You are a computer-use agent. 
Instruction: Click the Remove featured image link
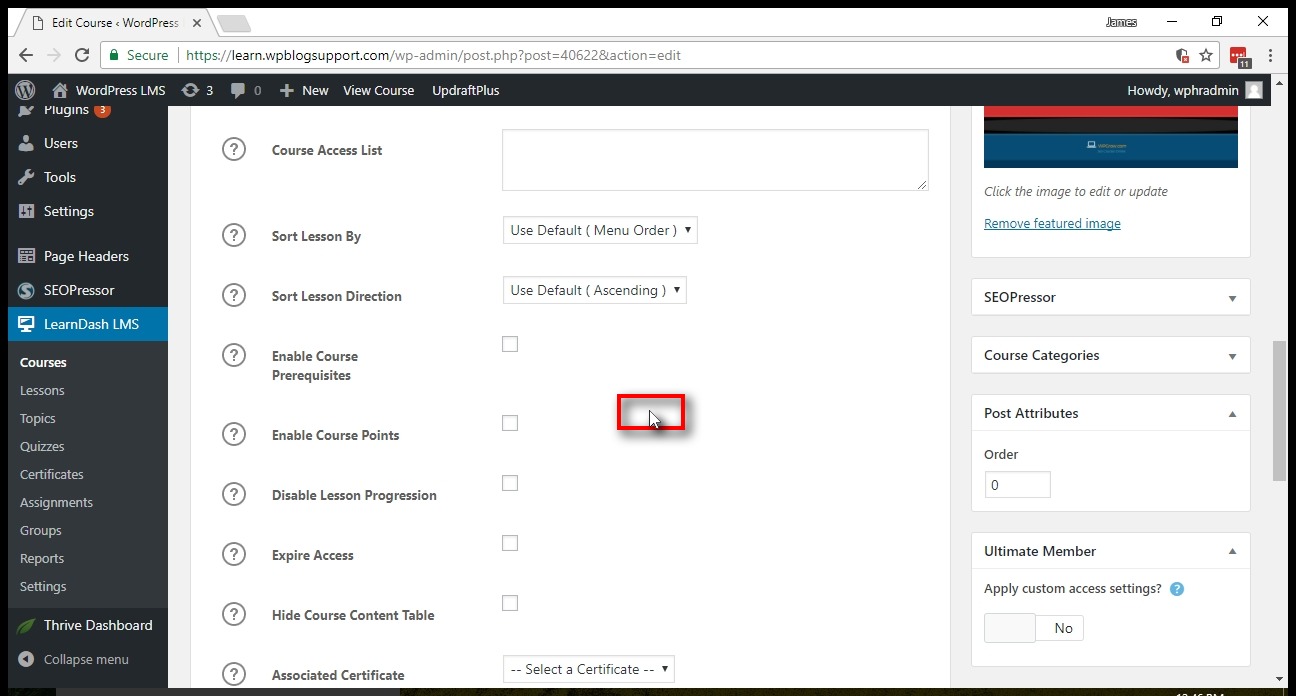pyautogui.click(x=1052, y=223)
